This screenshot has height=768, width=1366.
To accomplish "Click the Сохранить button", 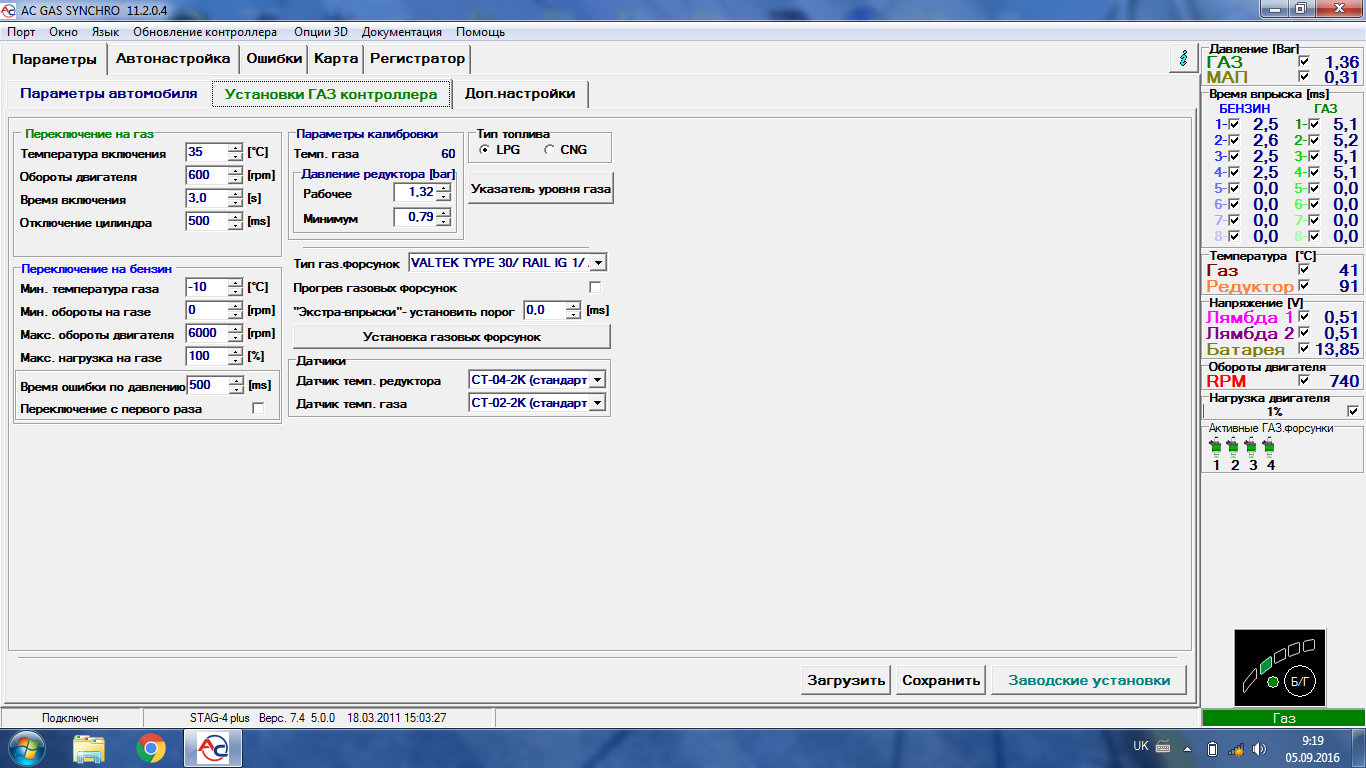I will pos(941,680).
